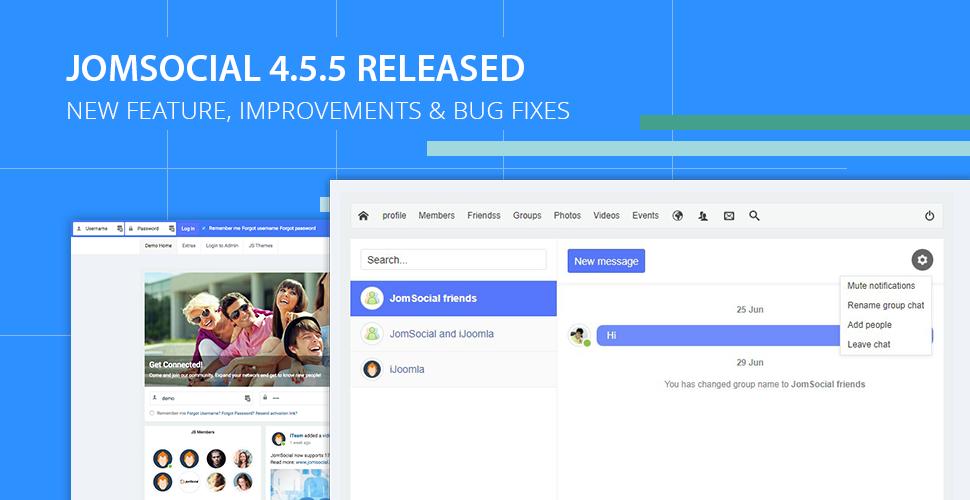This screenshot has height=500, width=970.
Task: Click the demo username field
Action: 200,398
